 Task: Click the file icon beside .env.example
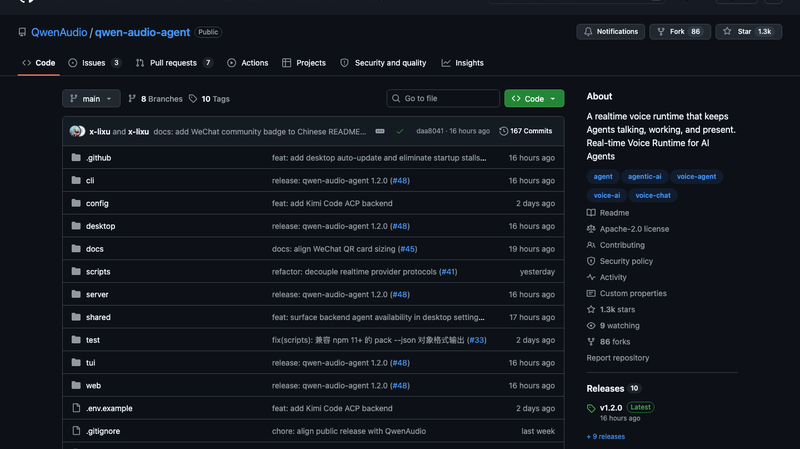(76, 408)
